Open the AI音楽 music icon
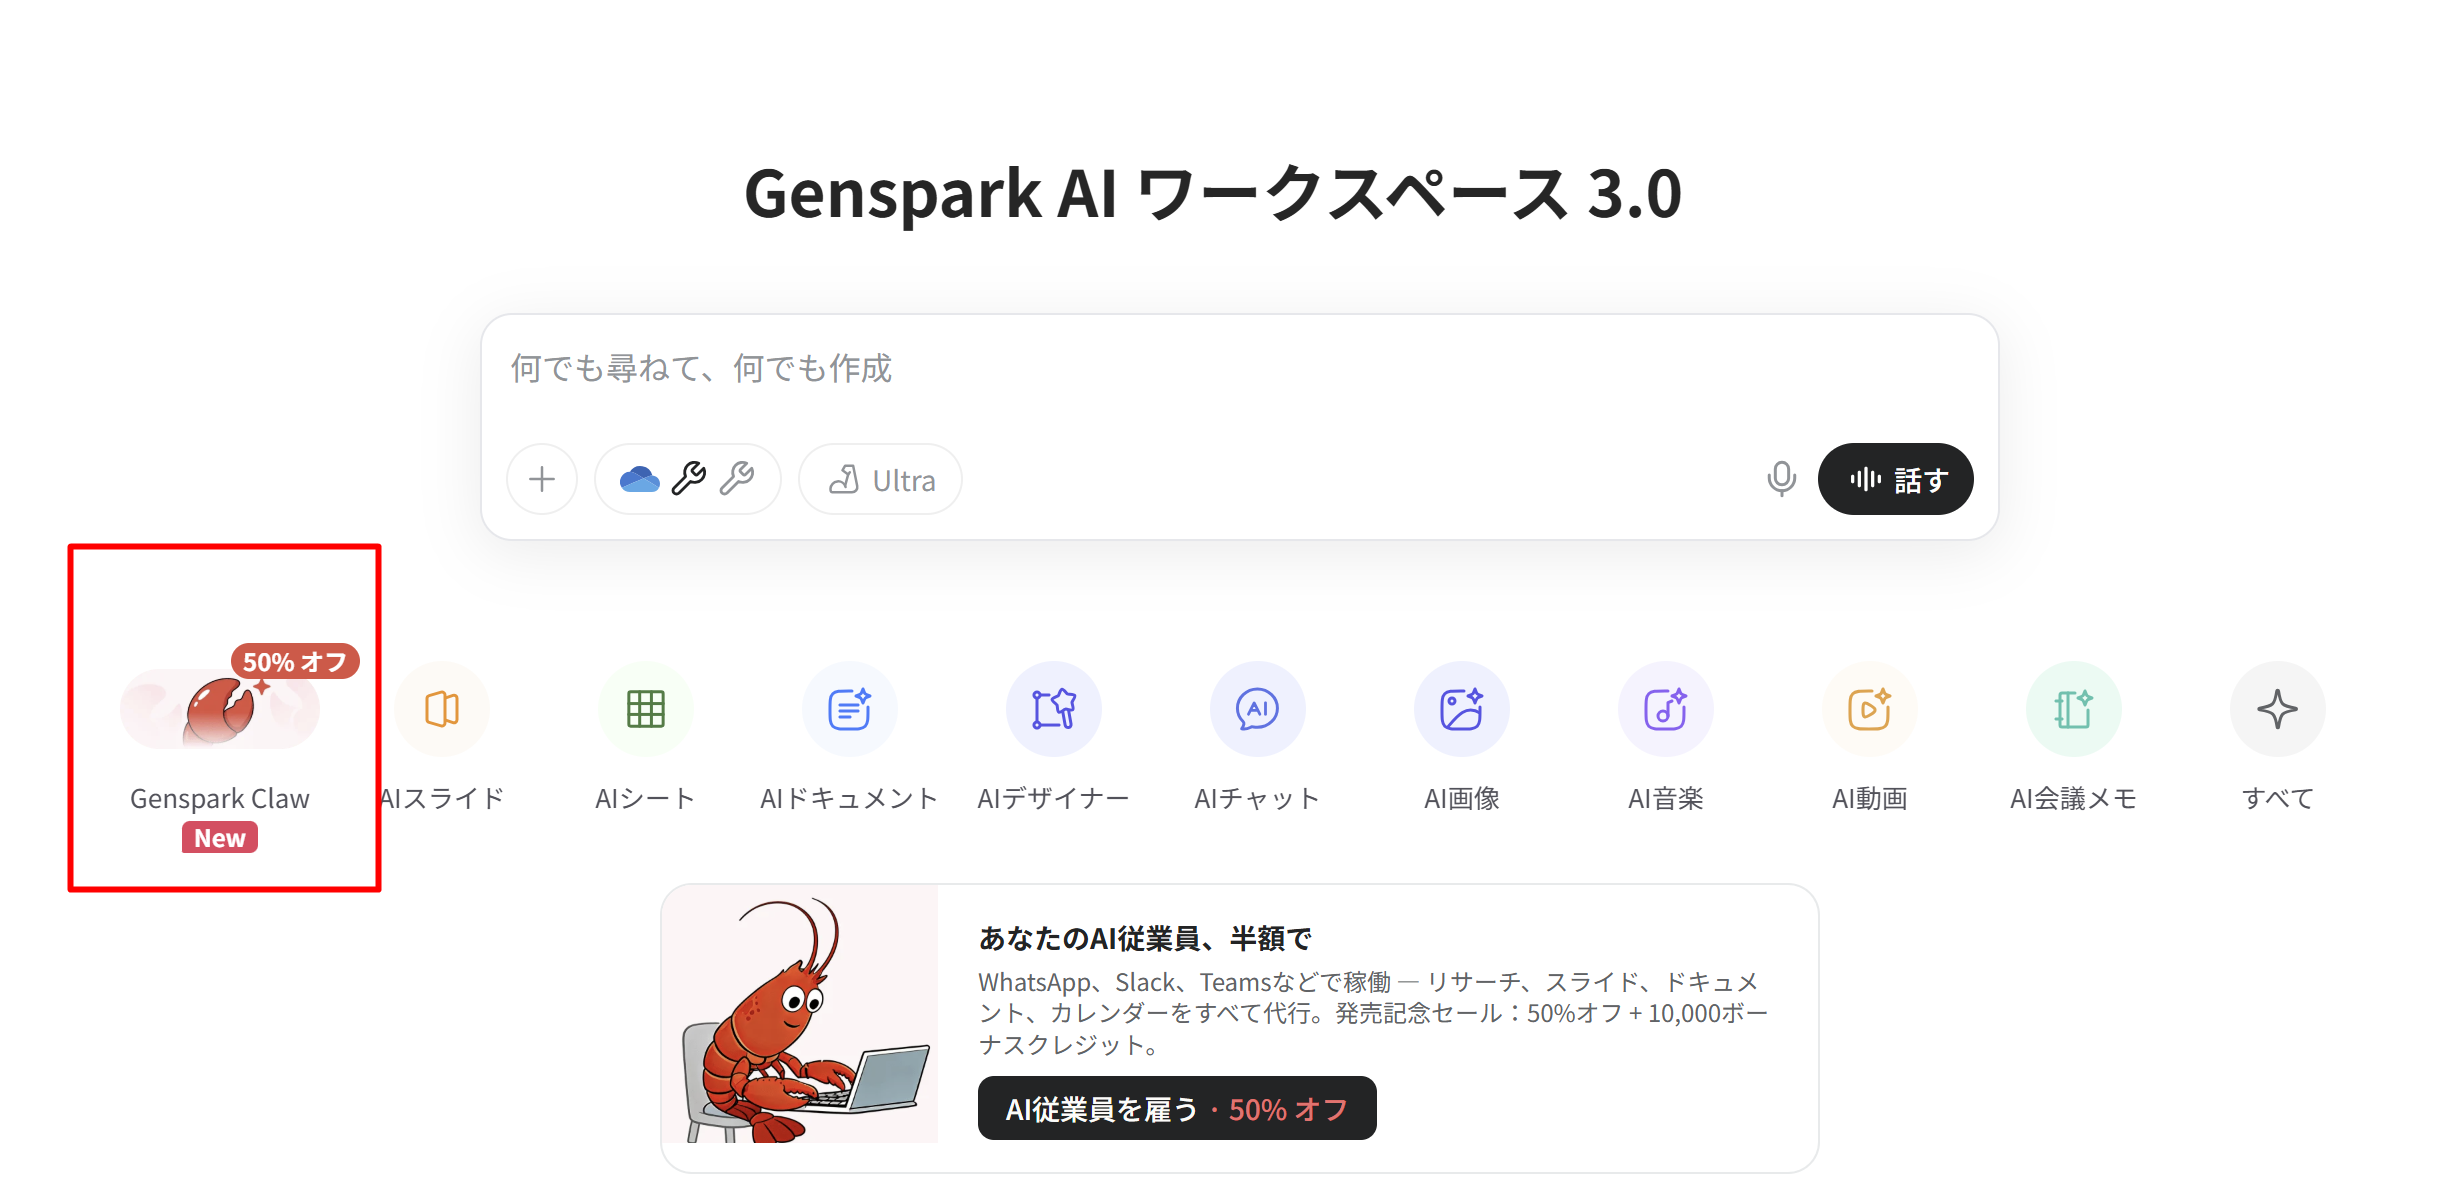 tap(1666, 709)
